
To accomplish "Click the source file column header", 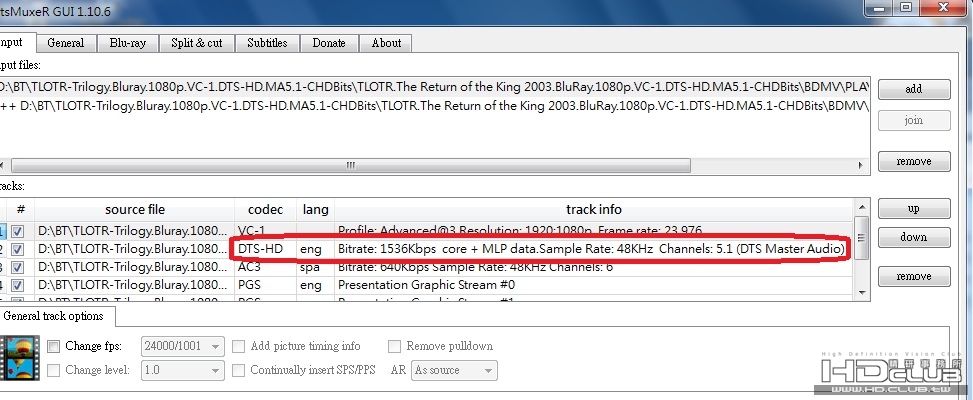I will (x=135, y=210).
